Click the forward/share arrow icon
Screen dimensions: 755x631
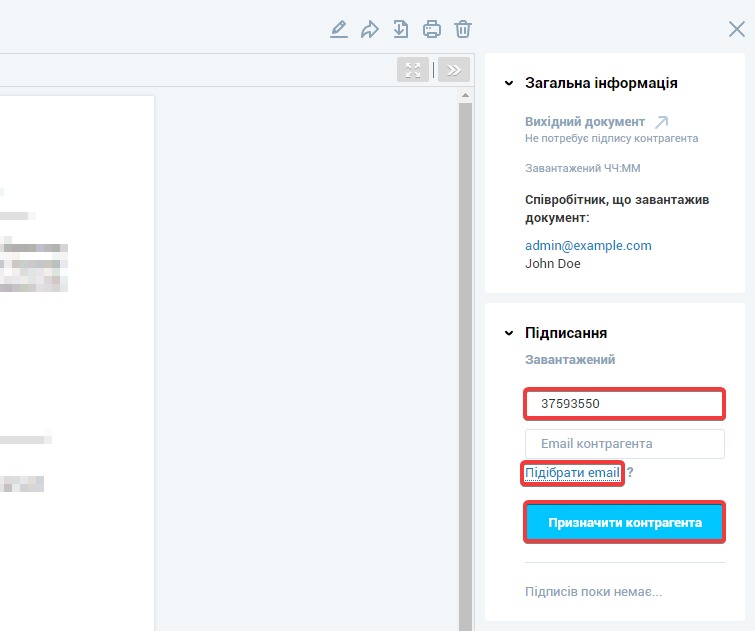tap(370, 29)
